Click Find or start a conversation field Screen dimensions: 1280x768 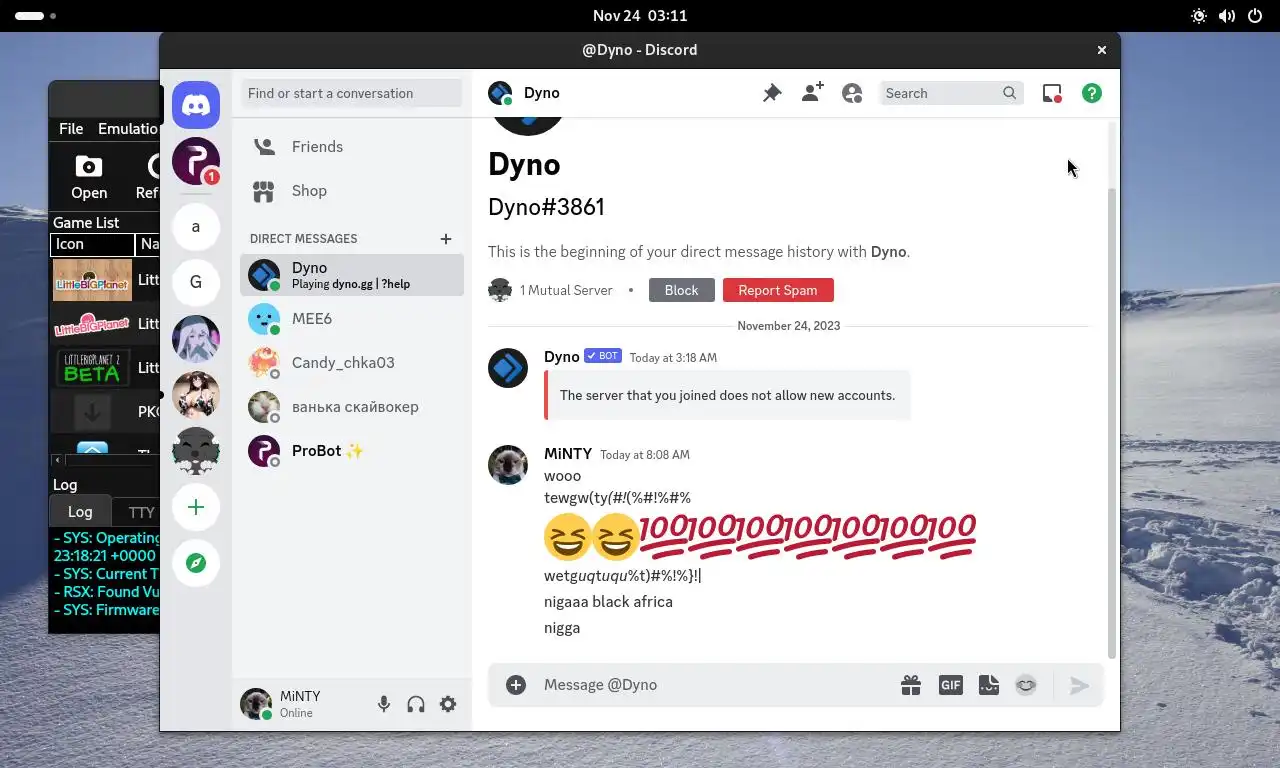point(352,93)
